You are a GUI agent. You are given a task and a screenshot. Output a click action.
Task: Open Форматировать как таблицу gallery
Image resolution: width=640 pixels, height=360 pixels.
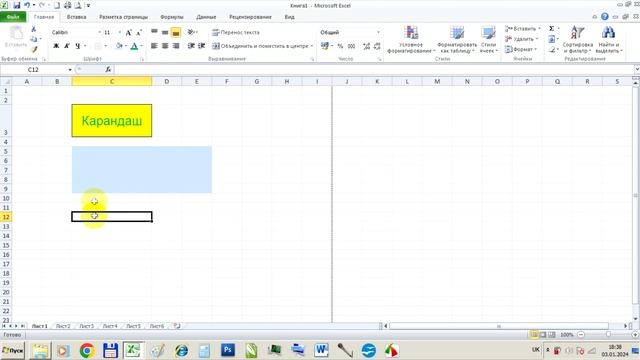(x=457, y=40)
